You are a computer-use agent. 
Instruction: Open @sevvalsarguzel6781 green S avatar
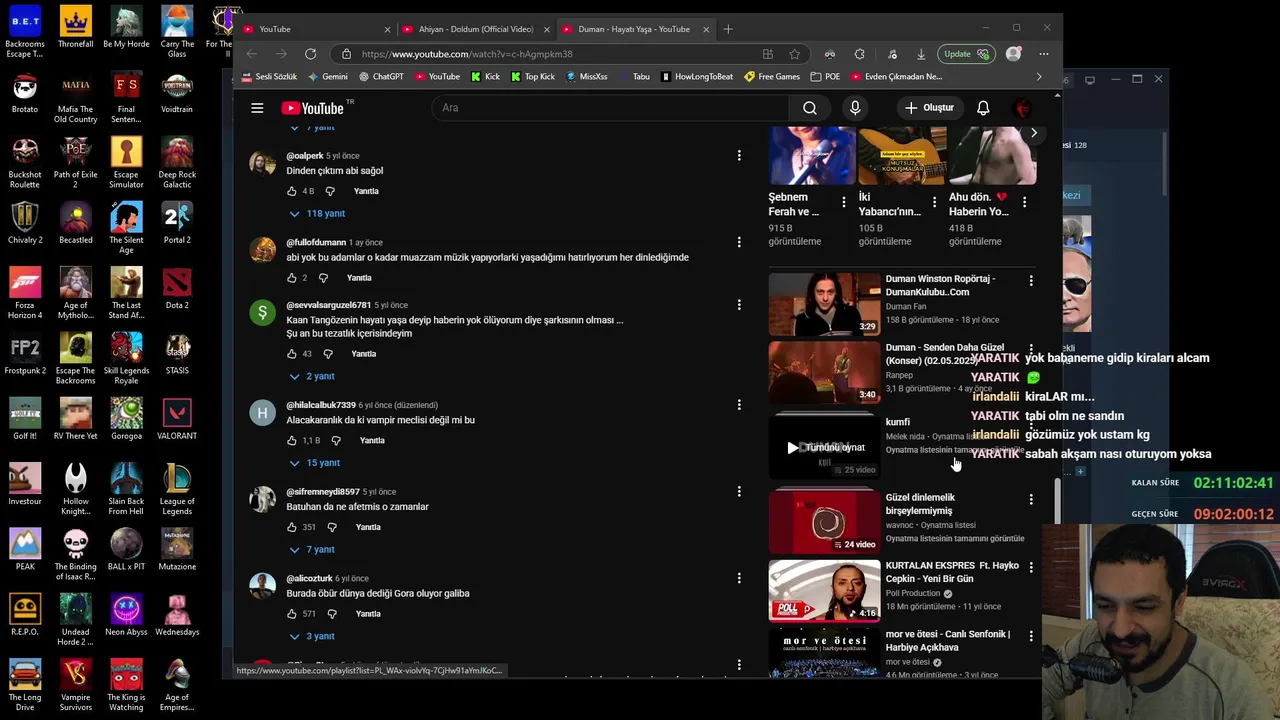[x=262, y=313]
